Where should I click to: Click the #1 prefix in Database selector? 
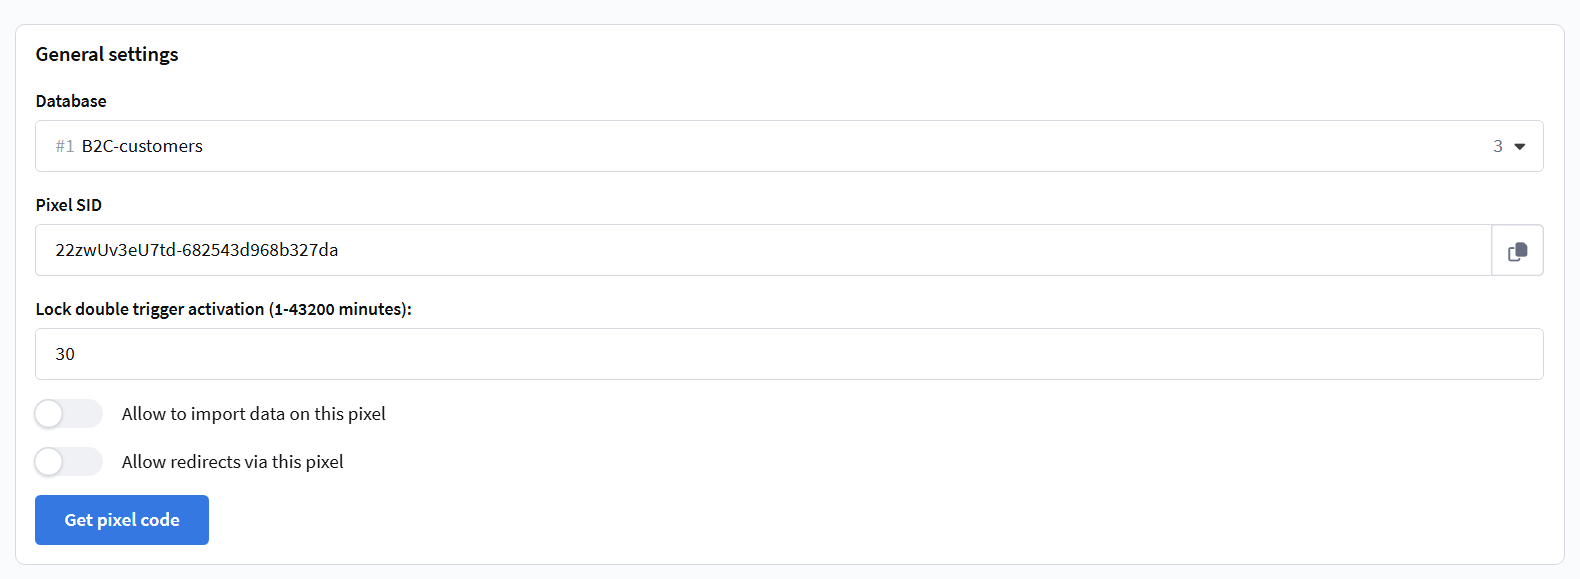pyautogui.click(x=65, y=146)
